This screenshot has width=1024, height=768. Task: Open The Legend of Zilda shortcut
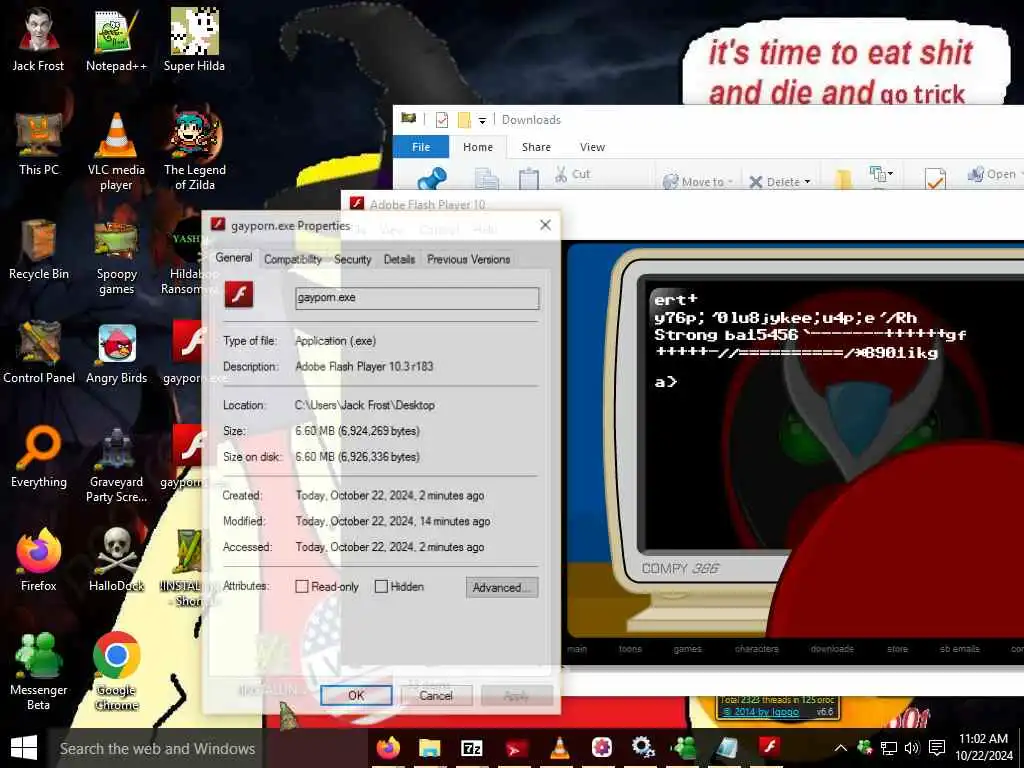195,150
